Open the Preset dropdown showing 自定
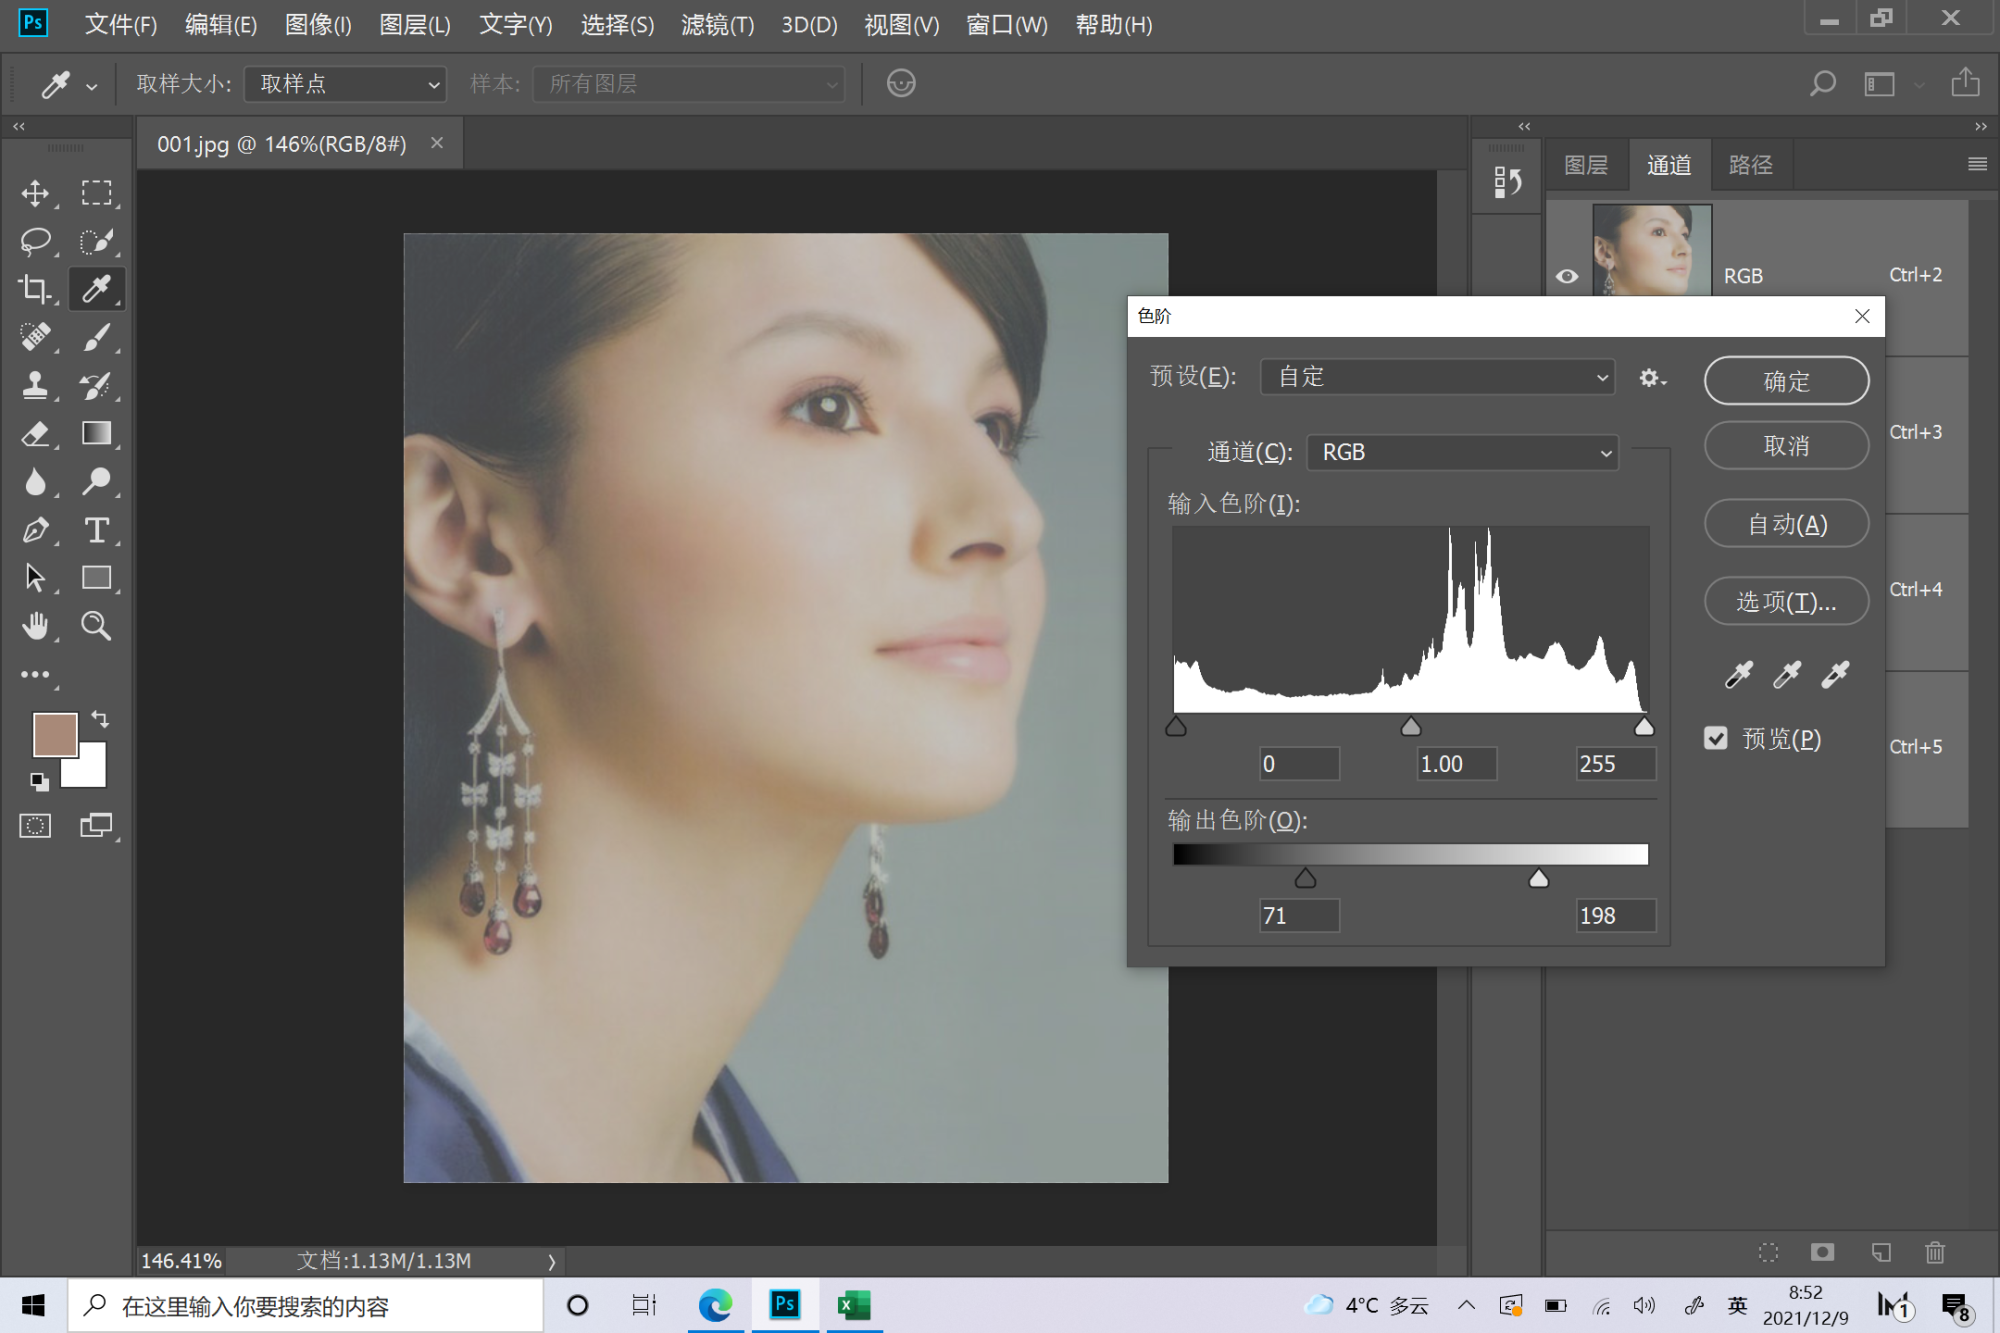This screenshot has width=2000, height=1333. [x=1437, y=377]
